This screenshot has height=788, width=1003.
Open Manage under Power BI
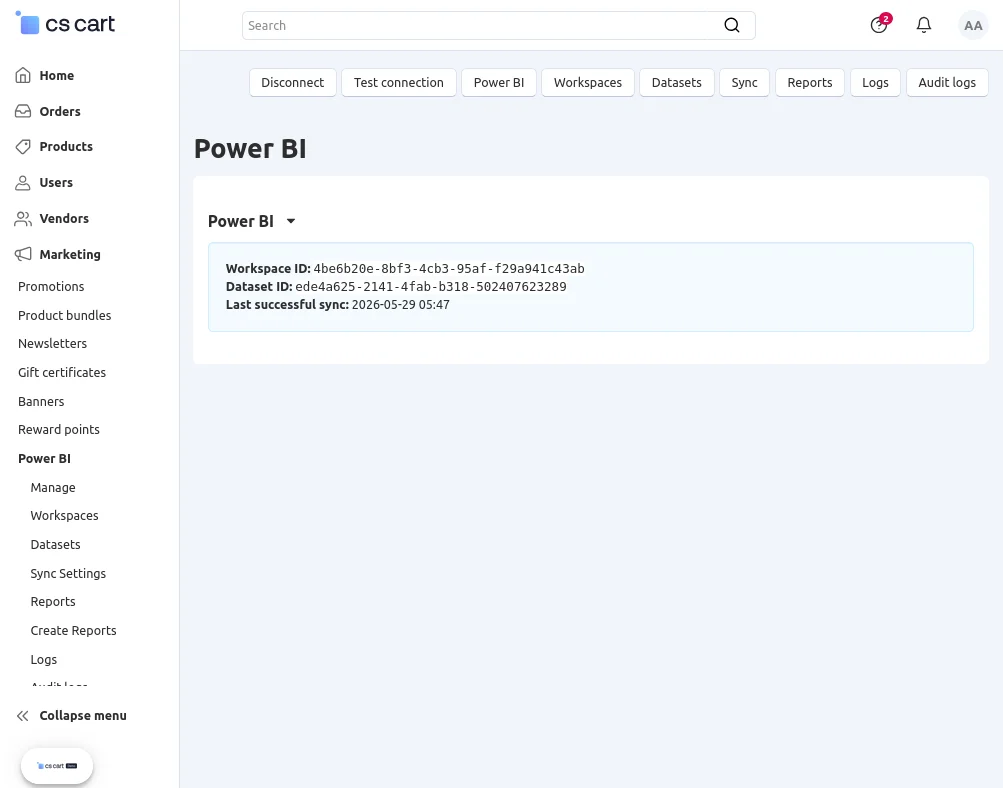[x=53, y=487]
